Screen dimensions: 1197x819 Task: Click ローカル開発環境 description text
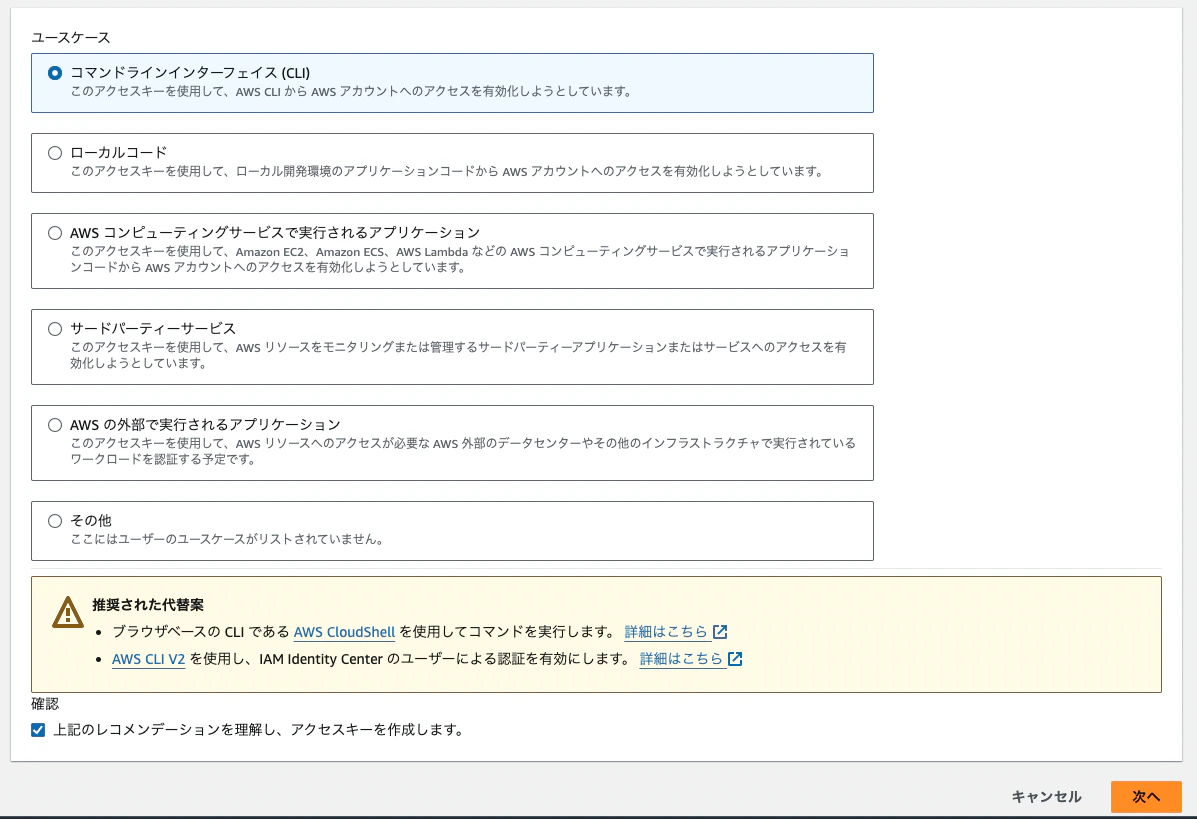coord(448,172)
